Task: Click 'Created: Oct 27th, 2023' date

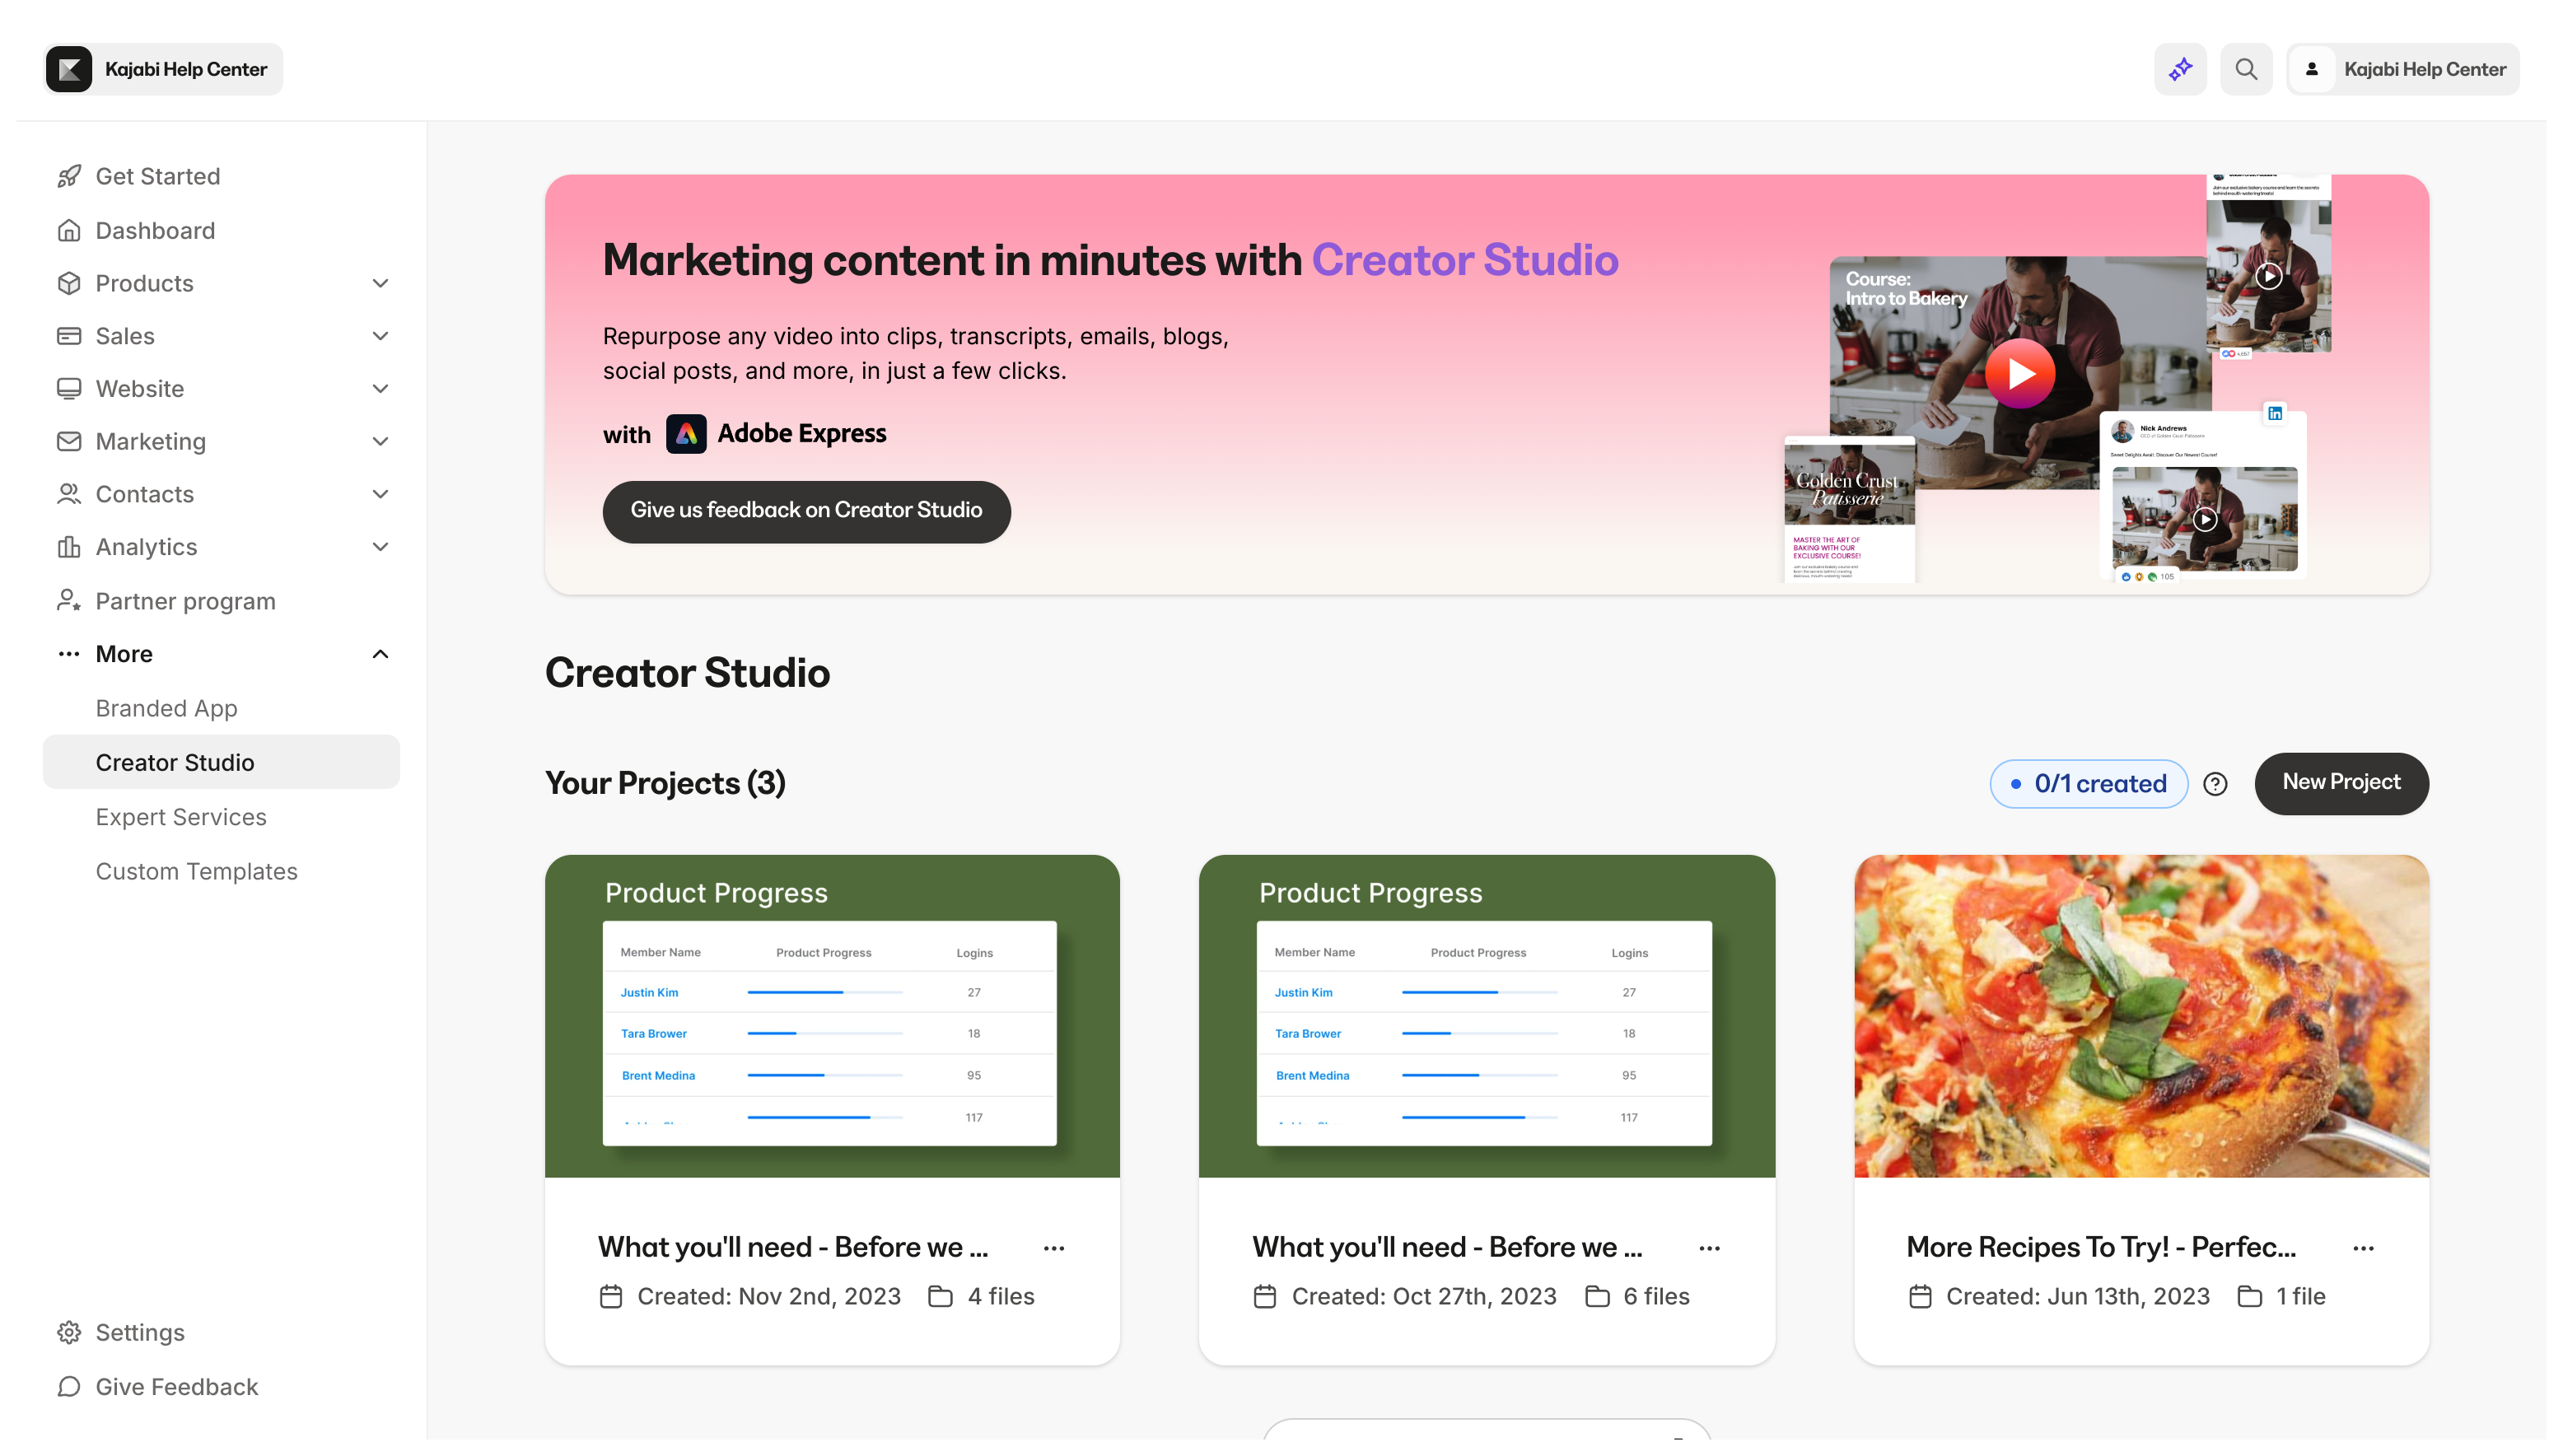Action: point(1424,1296)
